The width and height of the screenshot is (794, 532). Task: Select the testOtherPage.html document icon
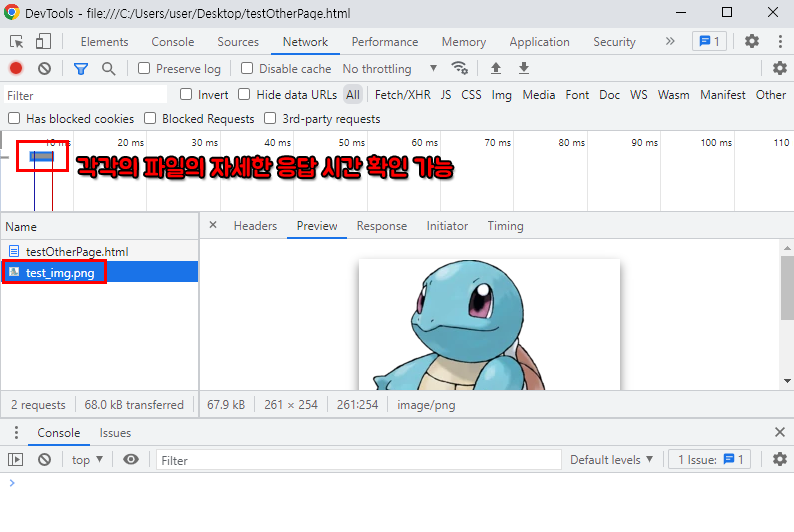pyautogui.click(x=14, y=251)
